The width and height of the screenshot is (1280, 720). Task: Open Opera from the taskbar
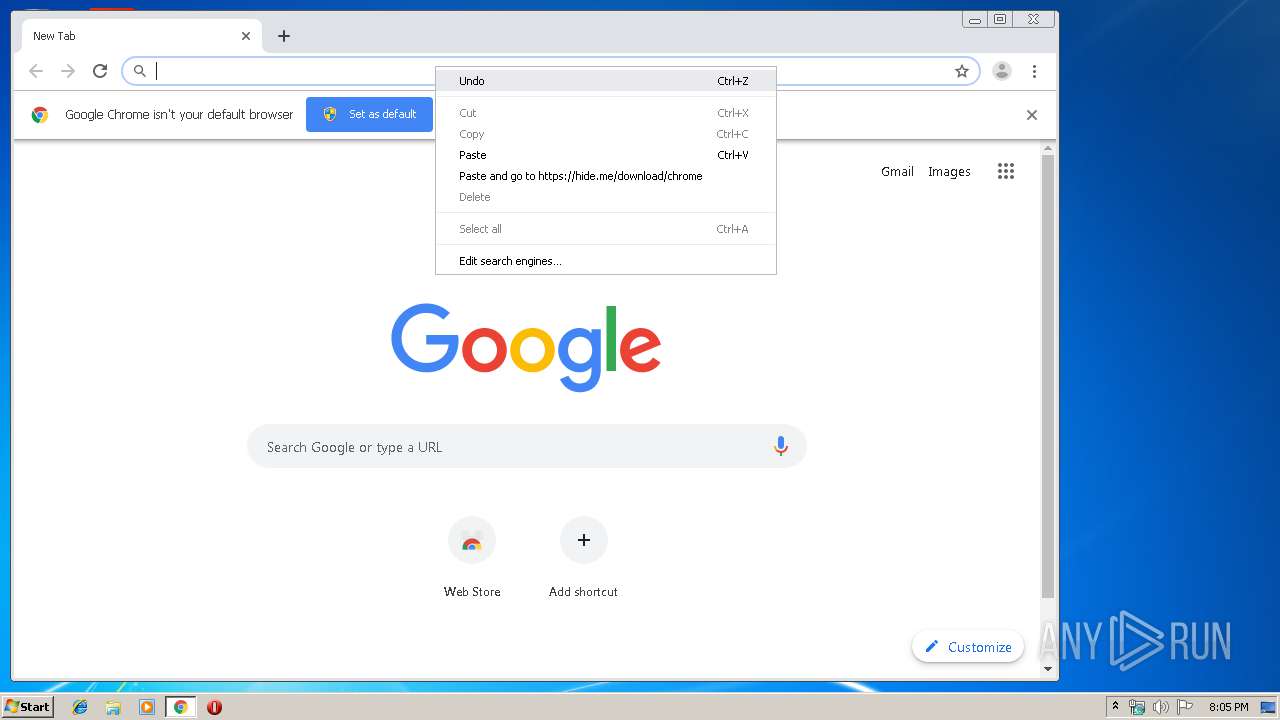pos(214,707)
